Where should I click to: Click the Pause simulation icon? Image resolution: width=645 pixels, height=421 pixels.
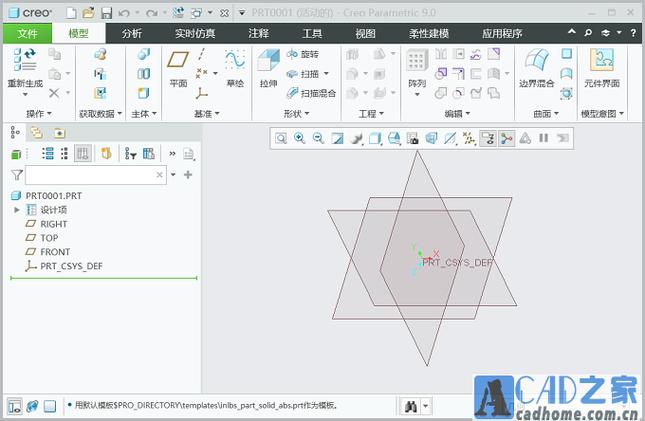[544, 138]
